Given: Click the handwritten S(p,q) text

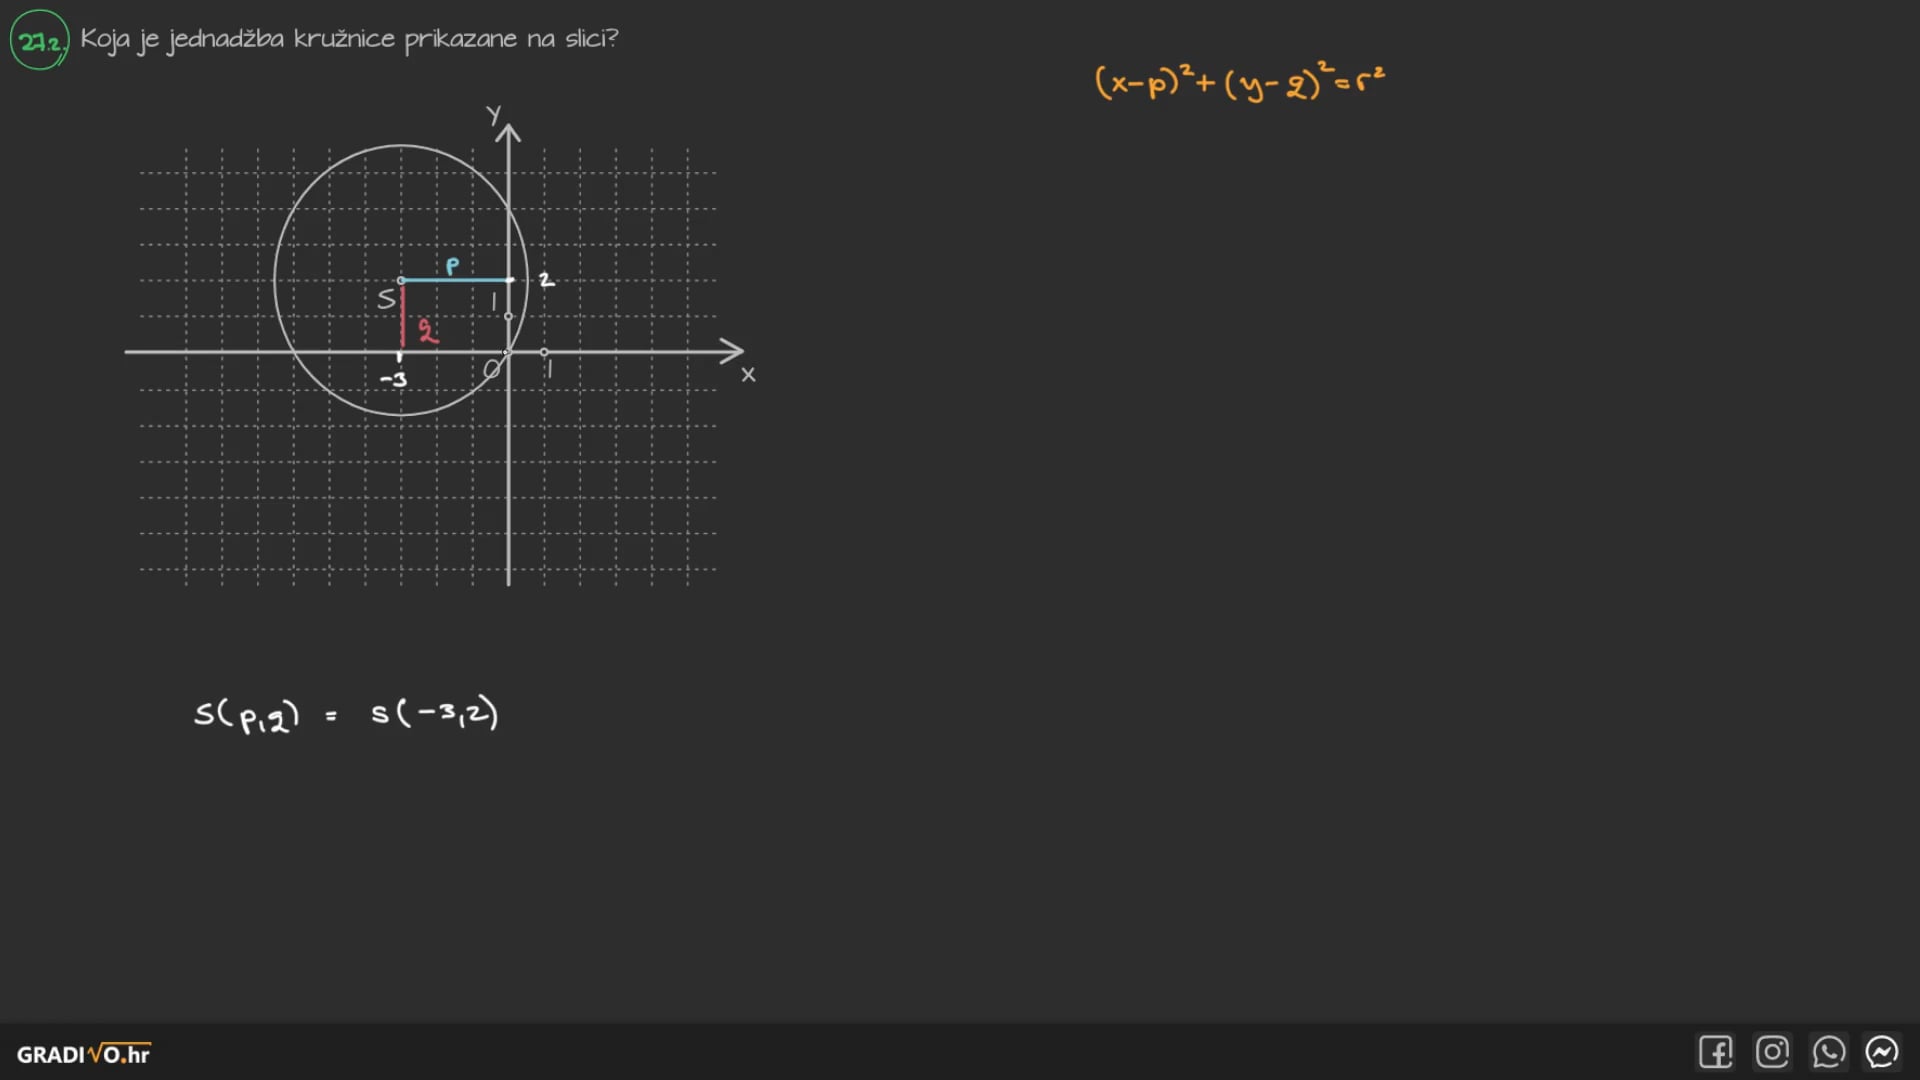Looking at the screenshot, I should pos(246,715).
